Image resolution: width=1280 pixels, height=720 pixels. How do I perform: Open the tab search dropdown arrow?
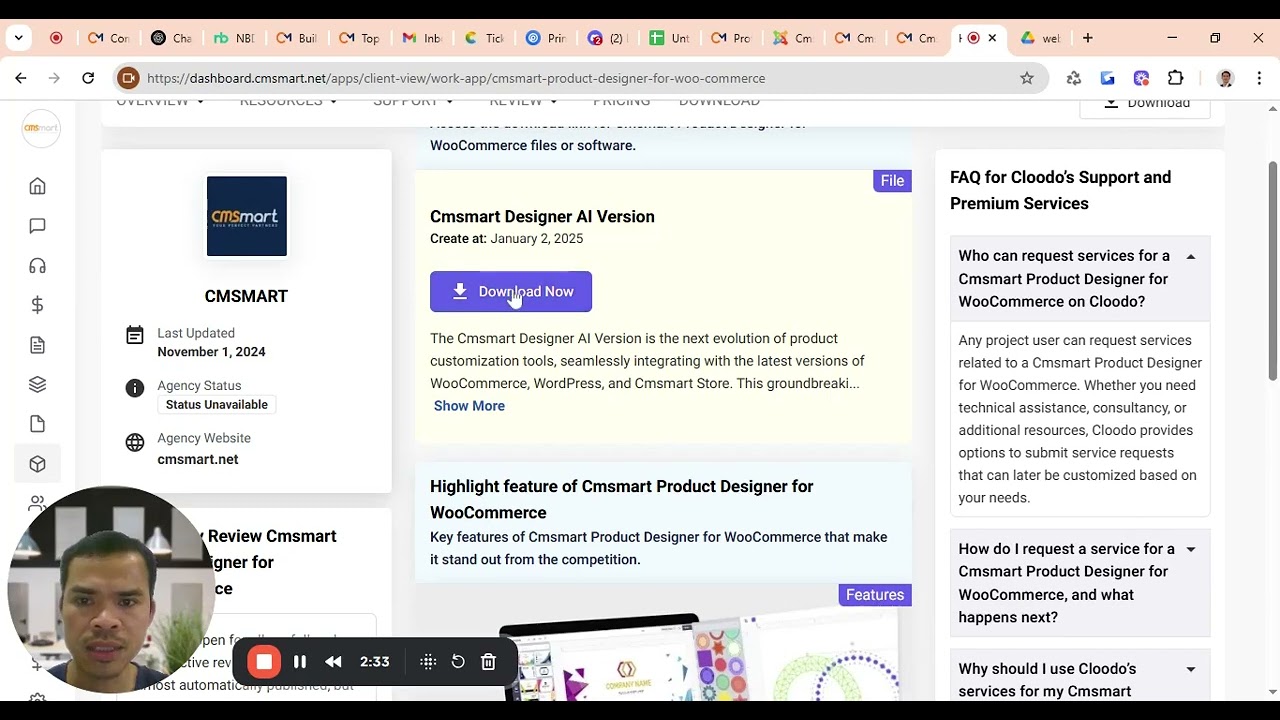click(18, 38)
